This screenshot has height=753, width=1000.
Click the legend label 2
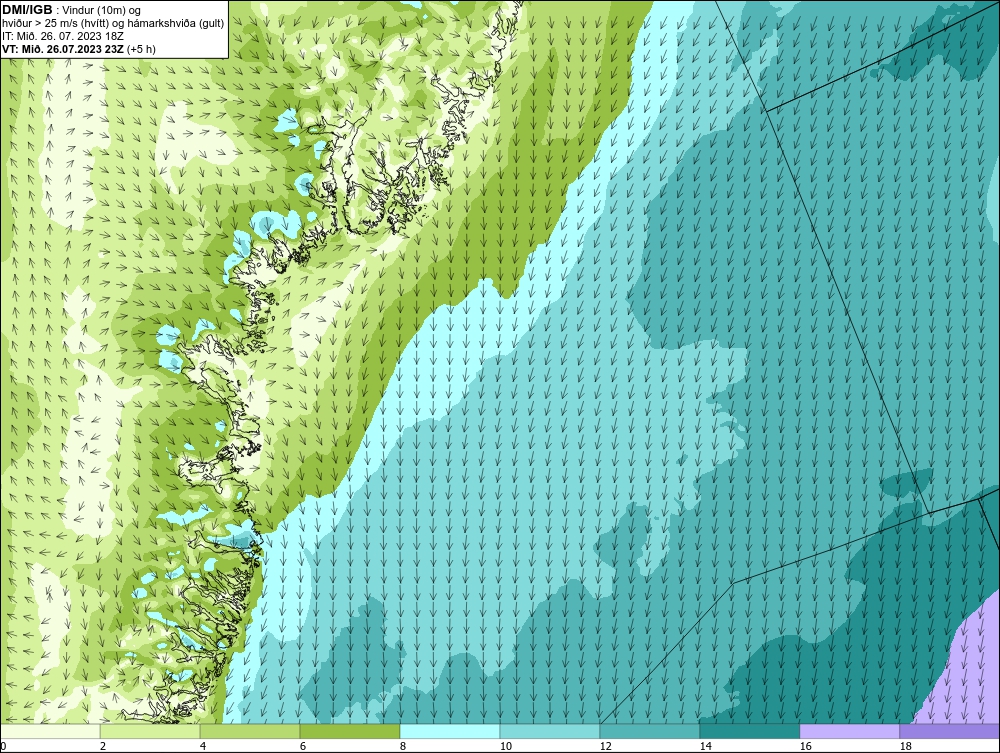point(103,746)
